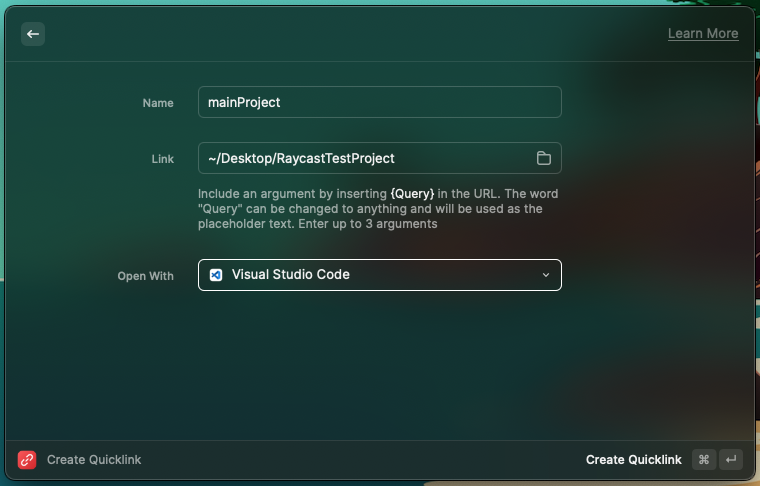
Task: Open the Learn More link
Action: click(703, 33)
